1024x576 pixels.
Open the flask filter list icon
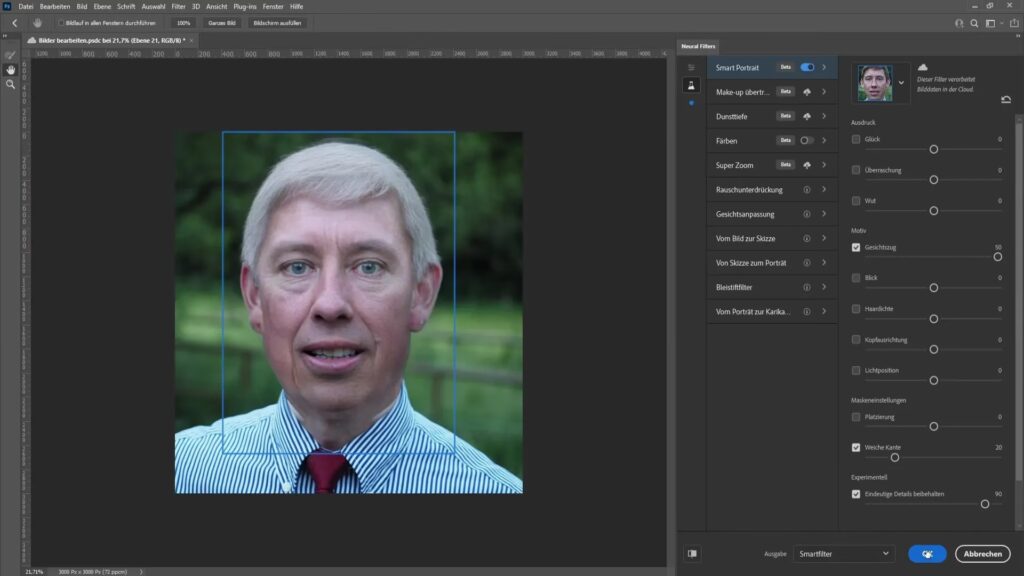pos(690,85)
